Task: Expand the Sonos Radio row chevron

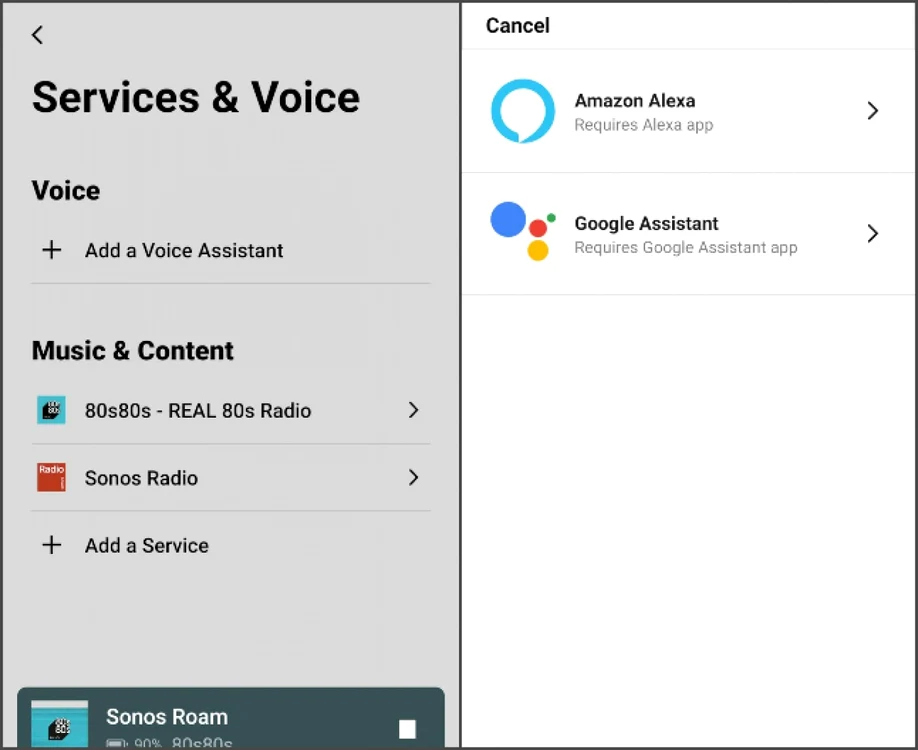Action: click(x=413, y=477)
